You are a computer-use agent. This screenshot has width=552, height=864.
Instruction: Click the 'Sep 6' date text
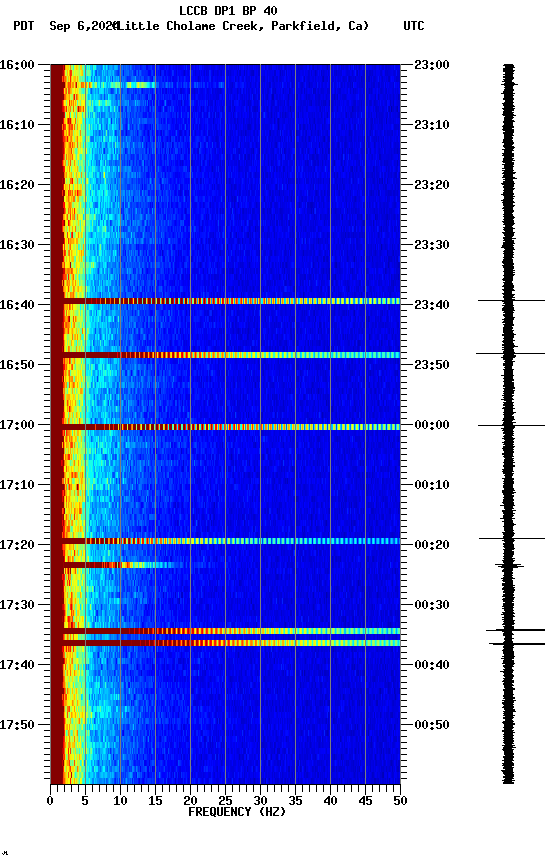pos(69,26)
